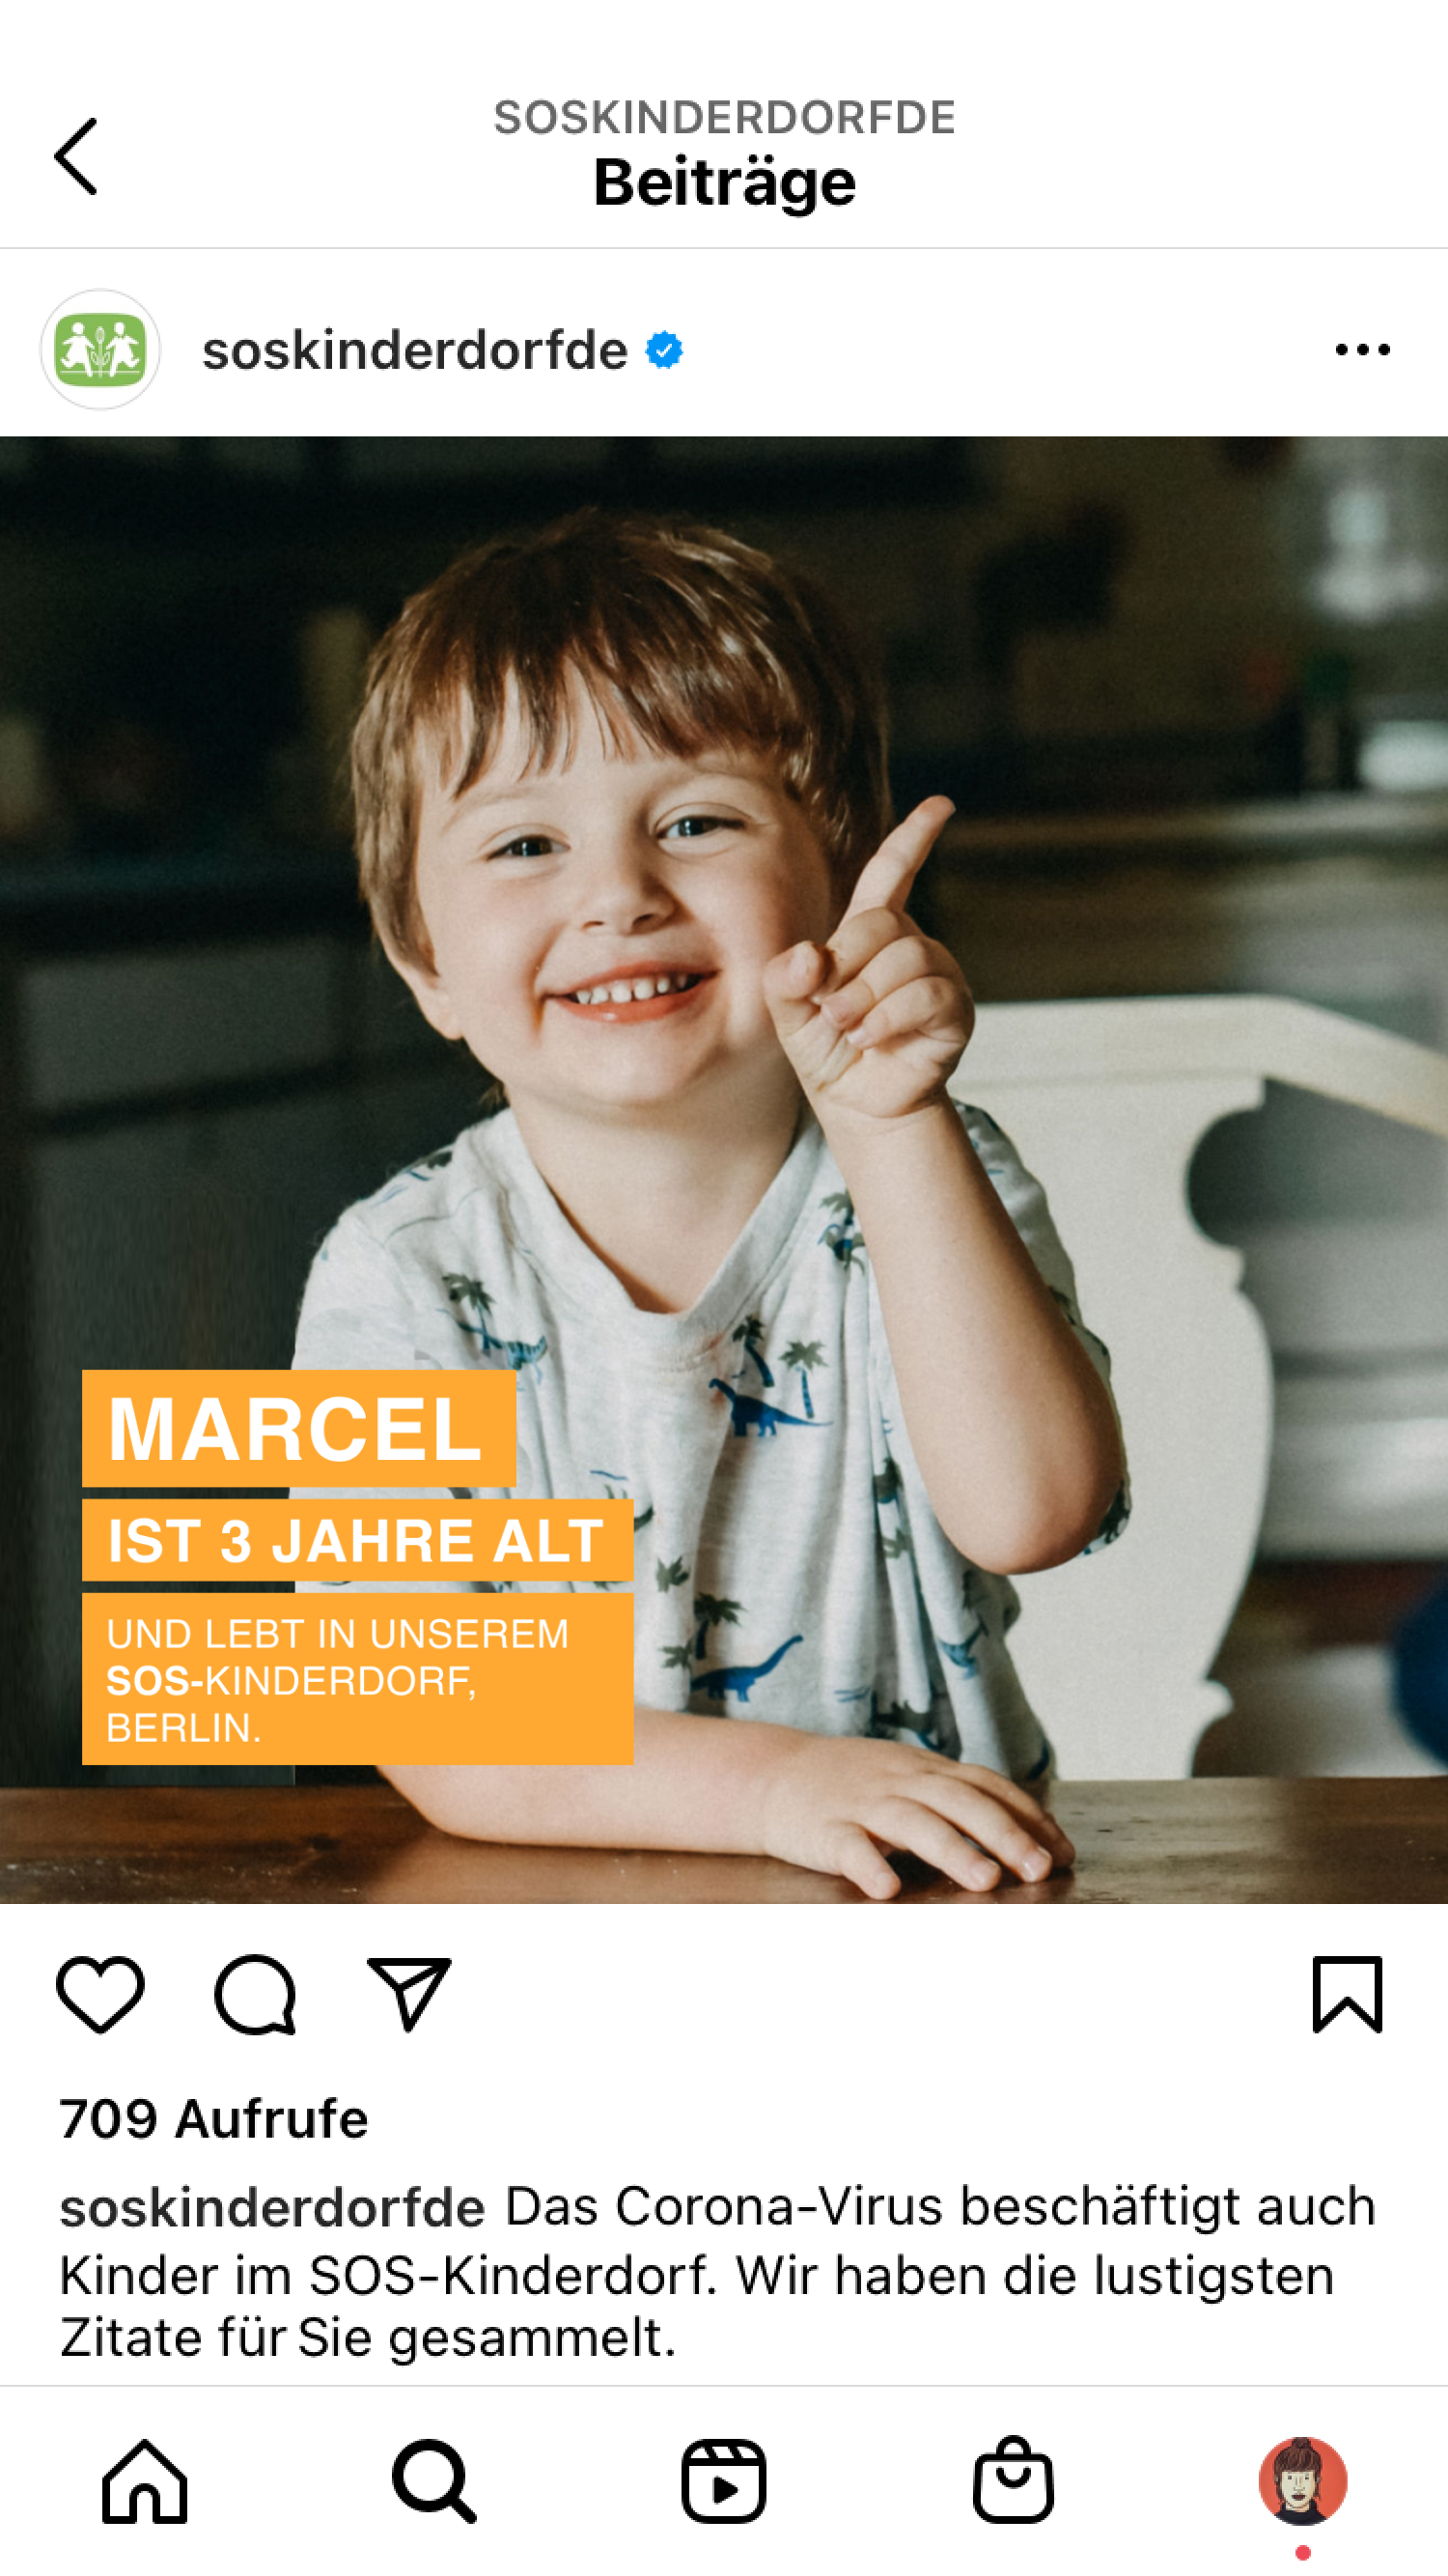The height and width of the screenshot is (2576, 1448).
Task: Tap the 709 Aufrufe view count
Action: pyautogui.click(x=214, y=2118)
